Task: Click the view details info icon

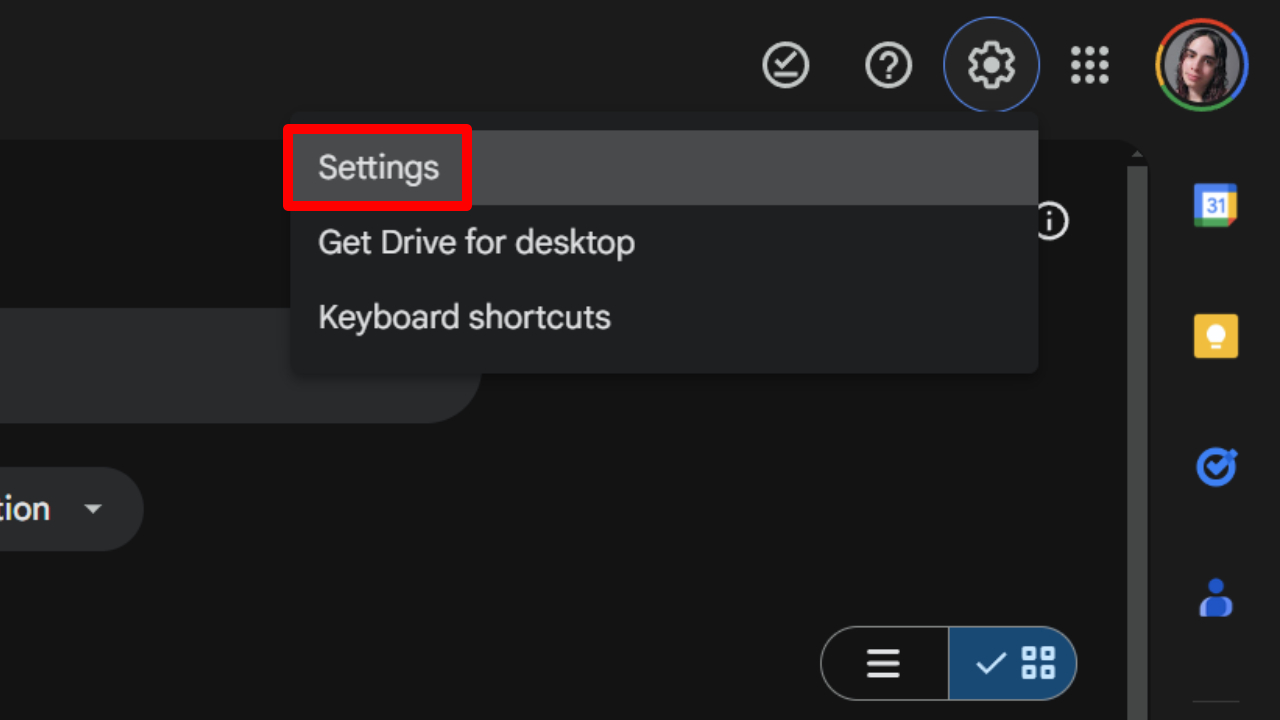Action: coord(1051,221)
